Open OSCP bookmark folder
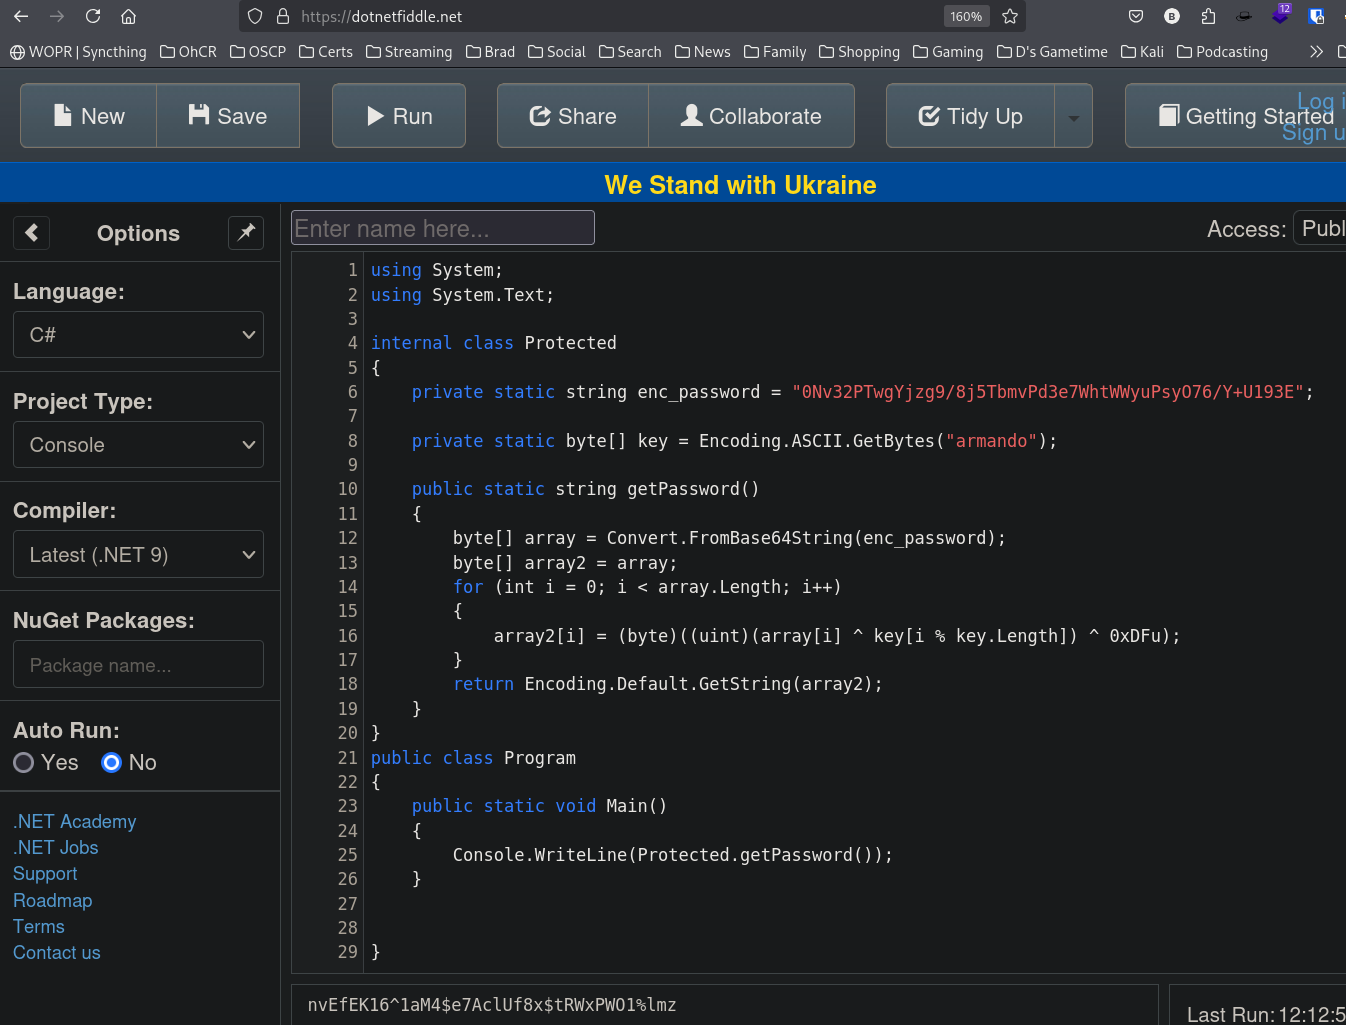Image resolution: width=1346 pixels, height=1025 pixels. [x=258, y=52]
